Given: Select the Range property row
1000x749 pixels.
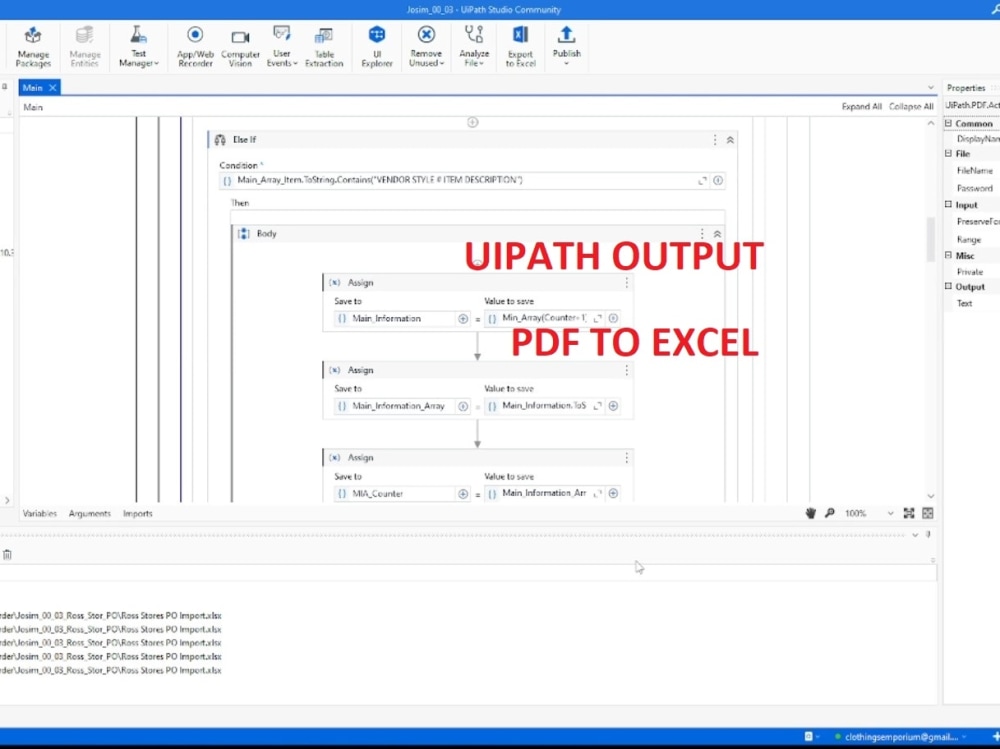Looking at the screenshot, I should tap(971, 239).
